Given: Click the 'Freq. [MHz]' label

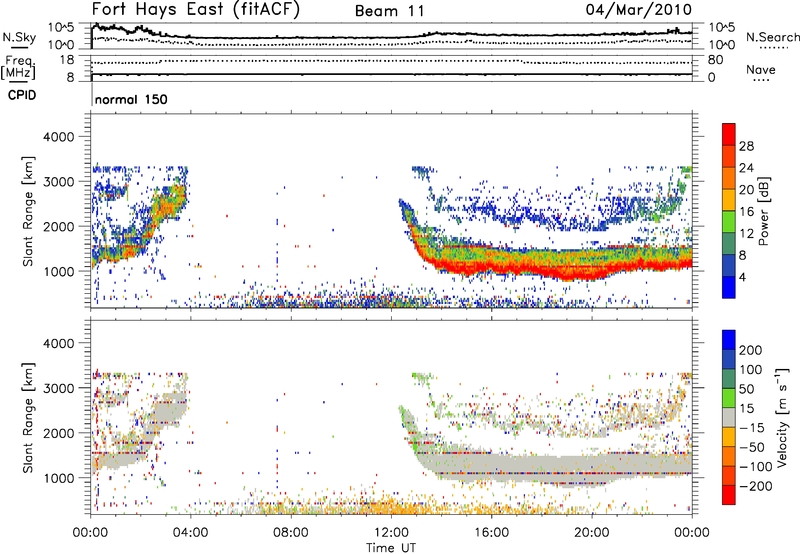Looking at the screenshot, I should (x=18, y=68).
